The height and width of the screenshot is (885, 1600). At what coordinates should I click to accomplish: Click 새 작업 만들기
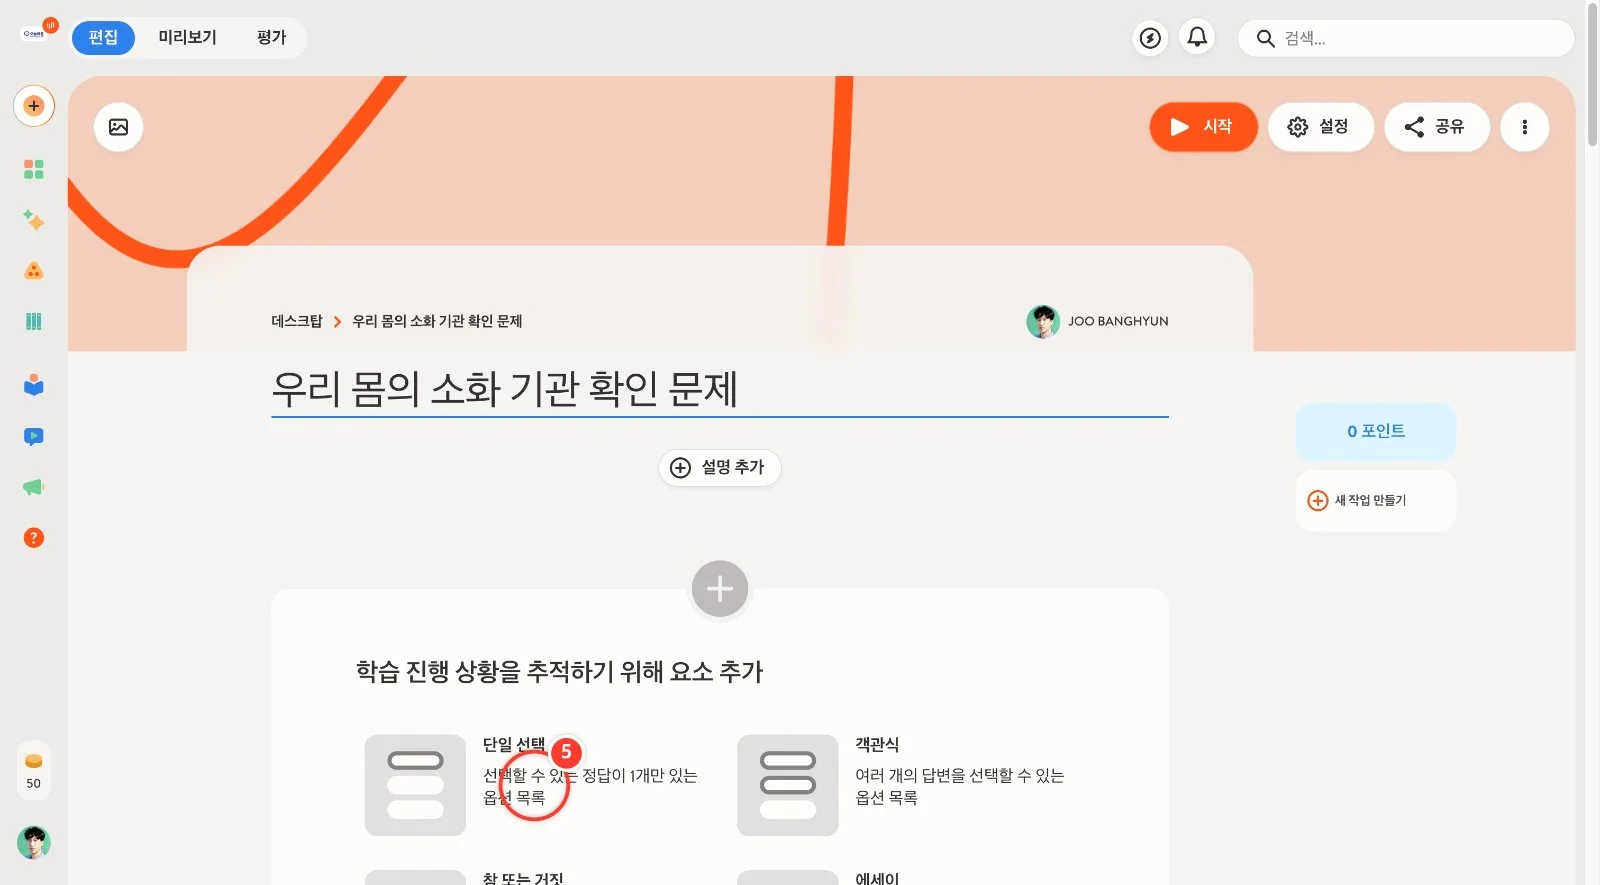coord(1376,500)
